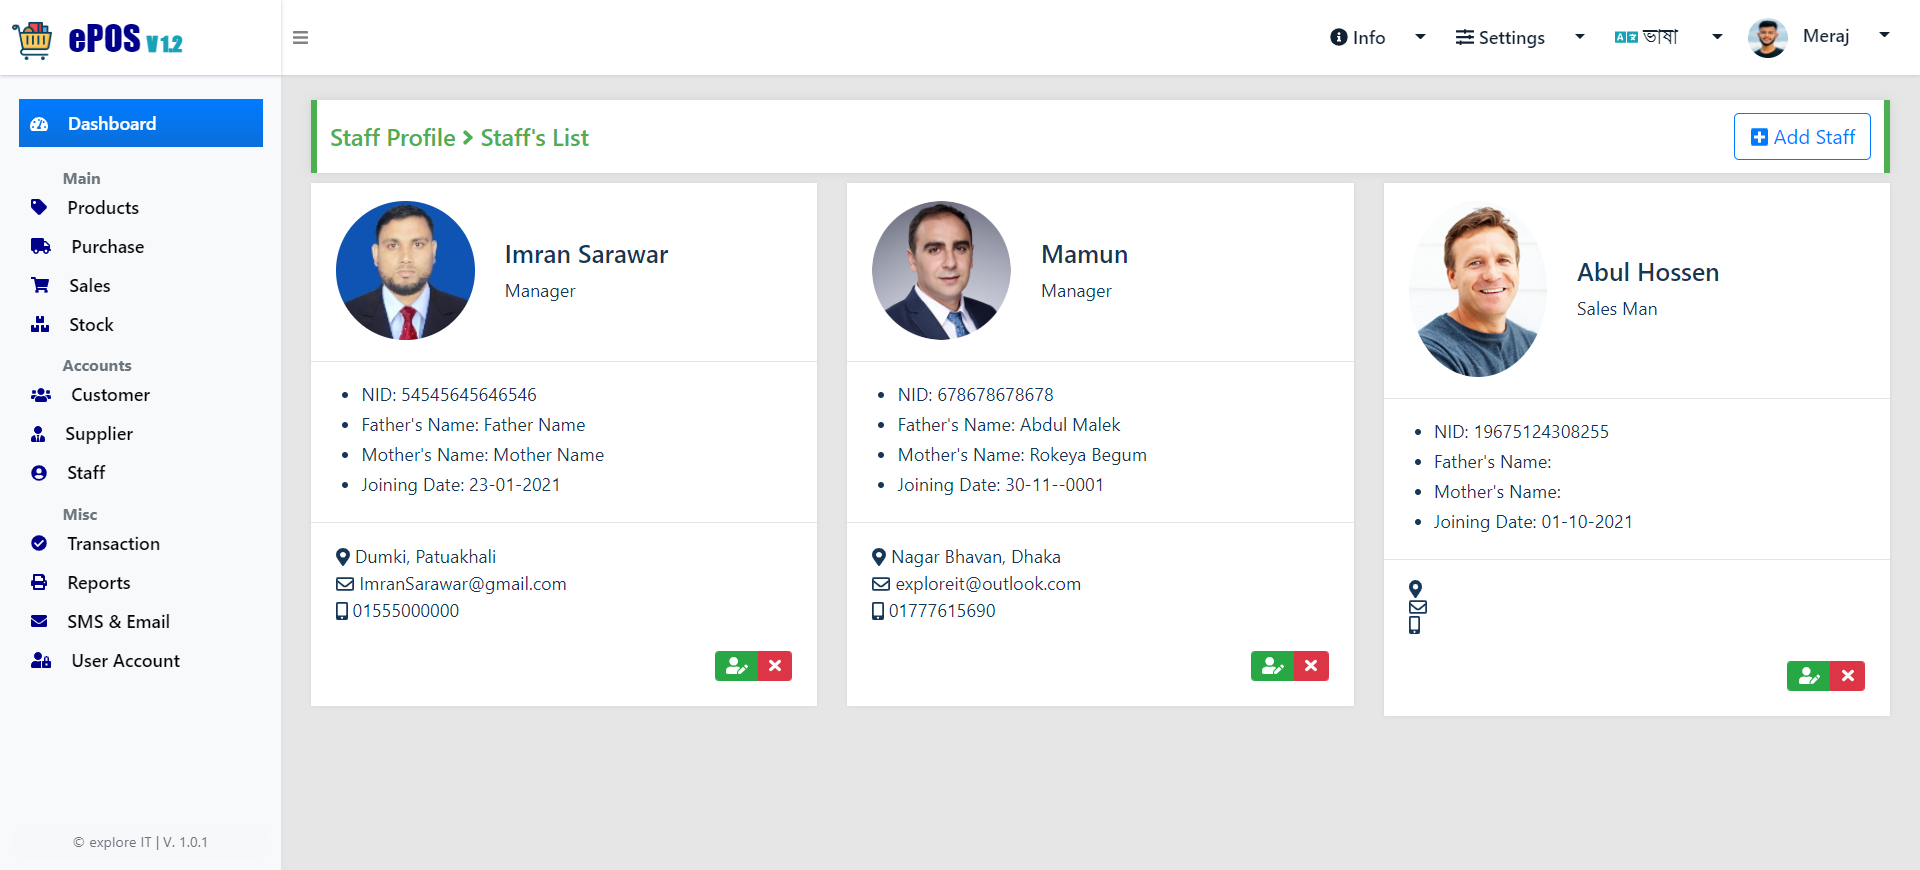Open the Transaction sidebar entry

click(113, 544)
